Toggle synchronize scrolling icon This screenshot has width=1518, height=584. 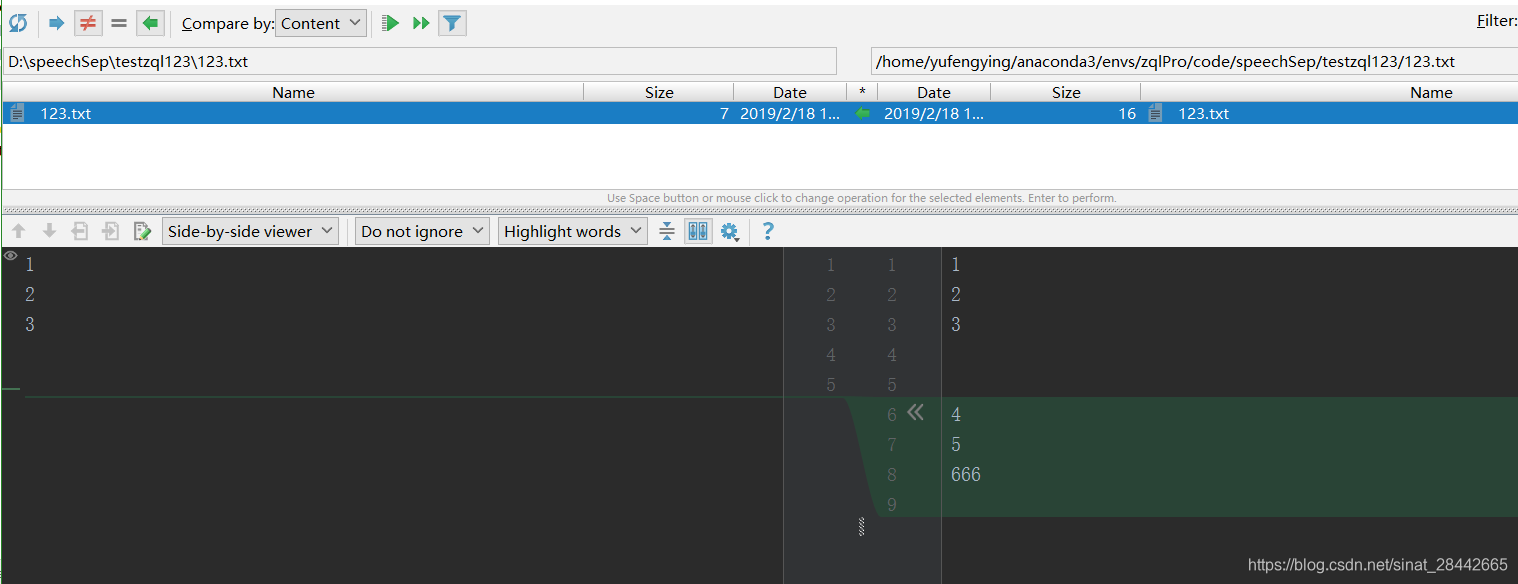tap(698, 231)
